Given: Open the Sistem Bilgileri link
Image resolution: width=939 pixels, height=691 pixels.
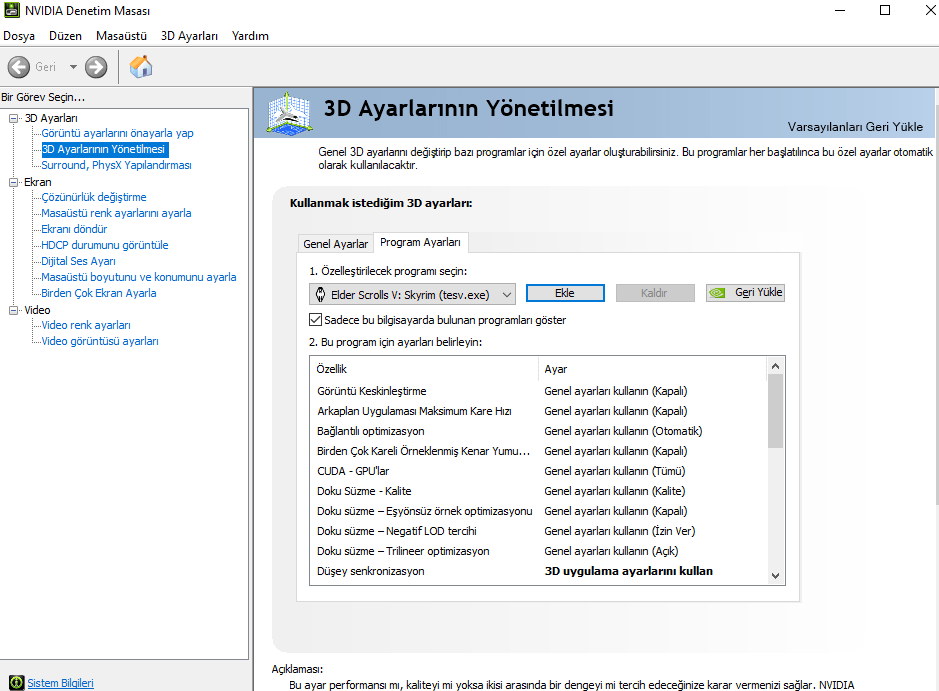Looking at the screenshot, I should [60, 683].
